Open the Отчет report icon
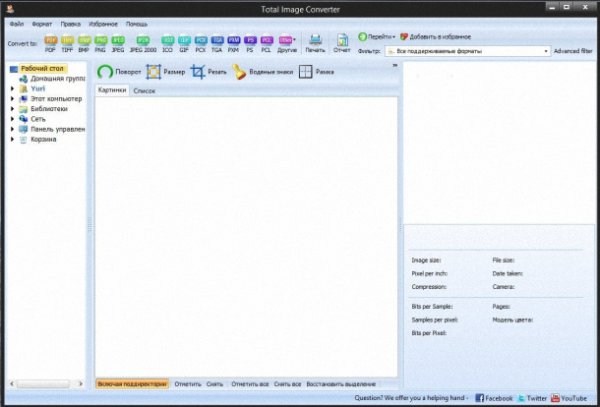 click(x=342, y=43)
